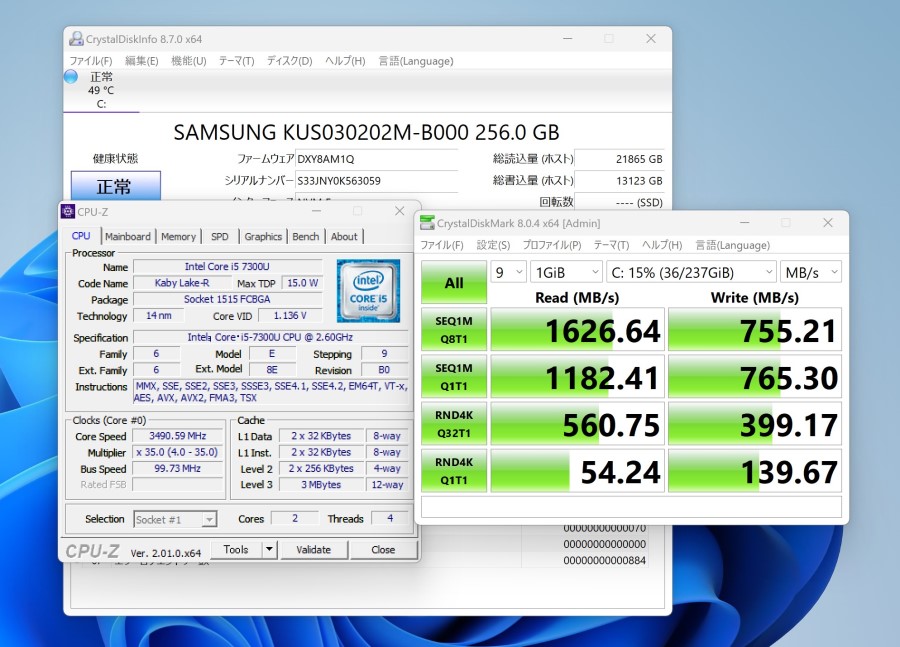900x647 pixels.
Task: Open the unit dropdown showing MB/s
Action: pyautogui.click(x=810, y=272)
